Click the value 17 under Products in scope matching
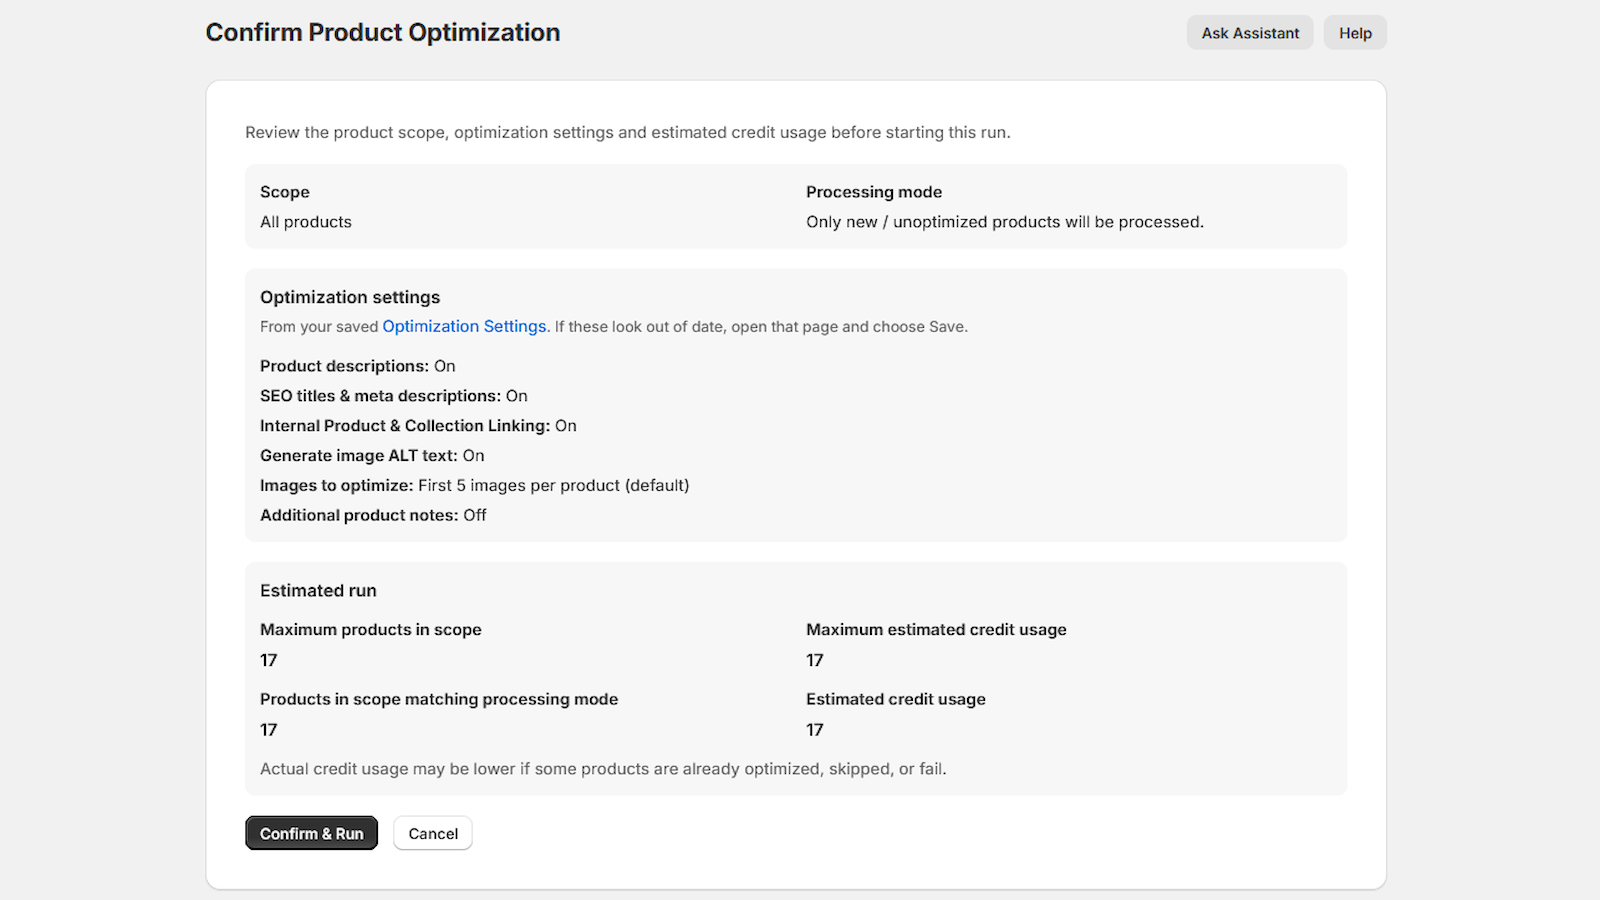This screenshot has width=1600, height=900. tap(269, 730)
